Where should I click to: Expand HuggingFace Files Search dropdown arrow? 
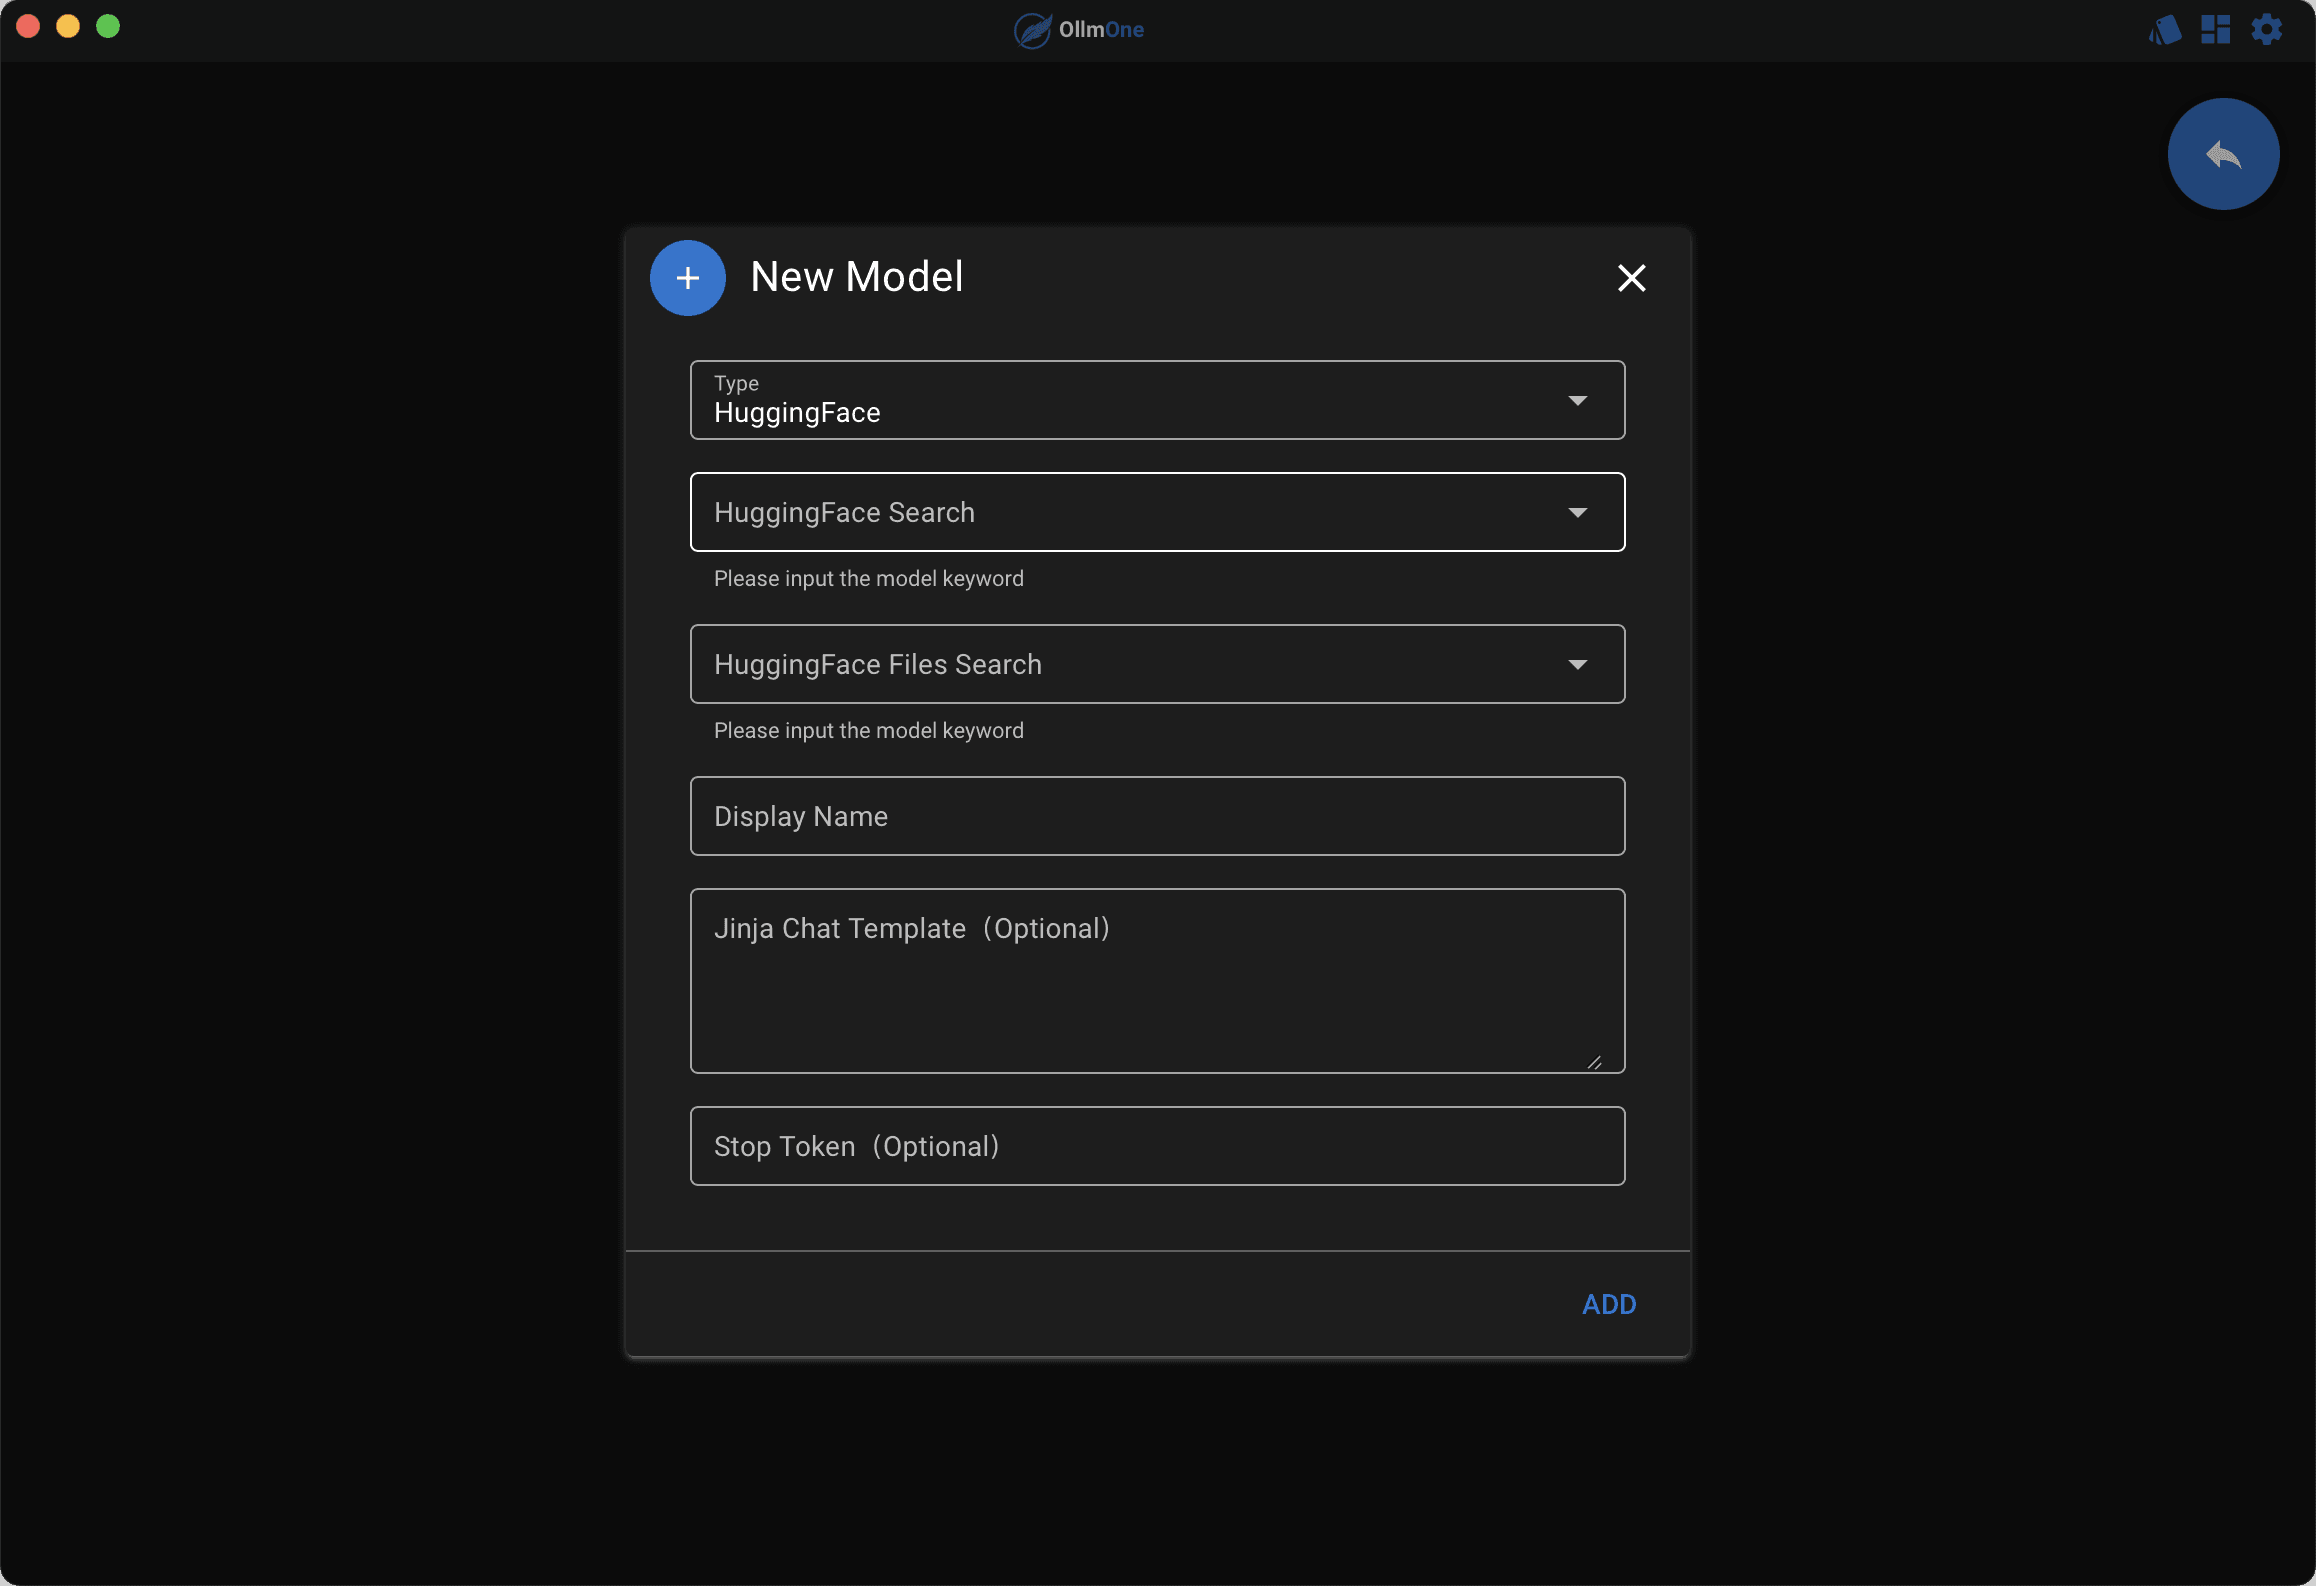pos(1577,665)
